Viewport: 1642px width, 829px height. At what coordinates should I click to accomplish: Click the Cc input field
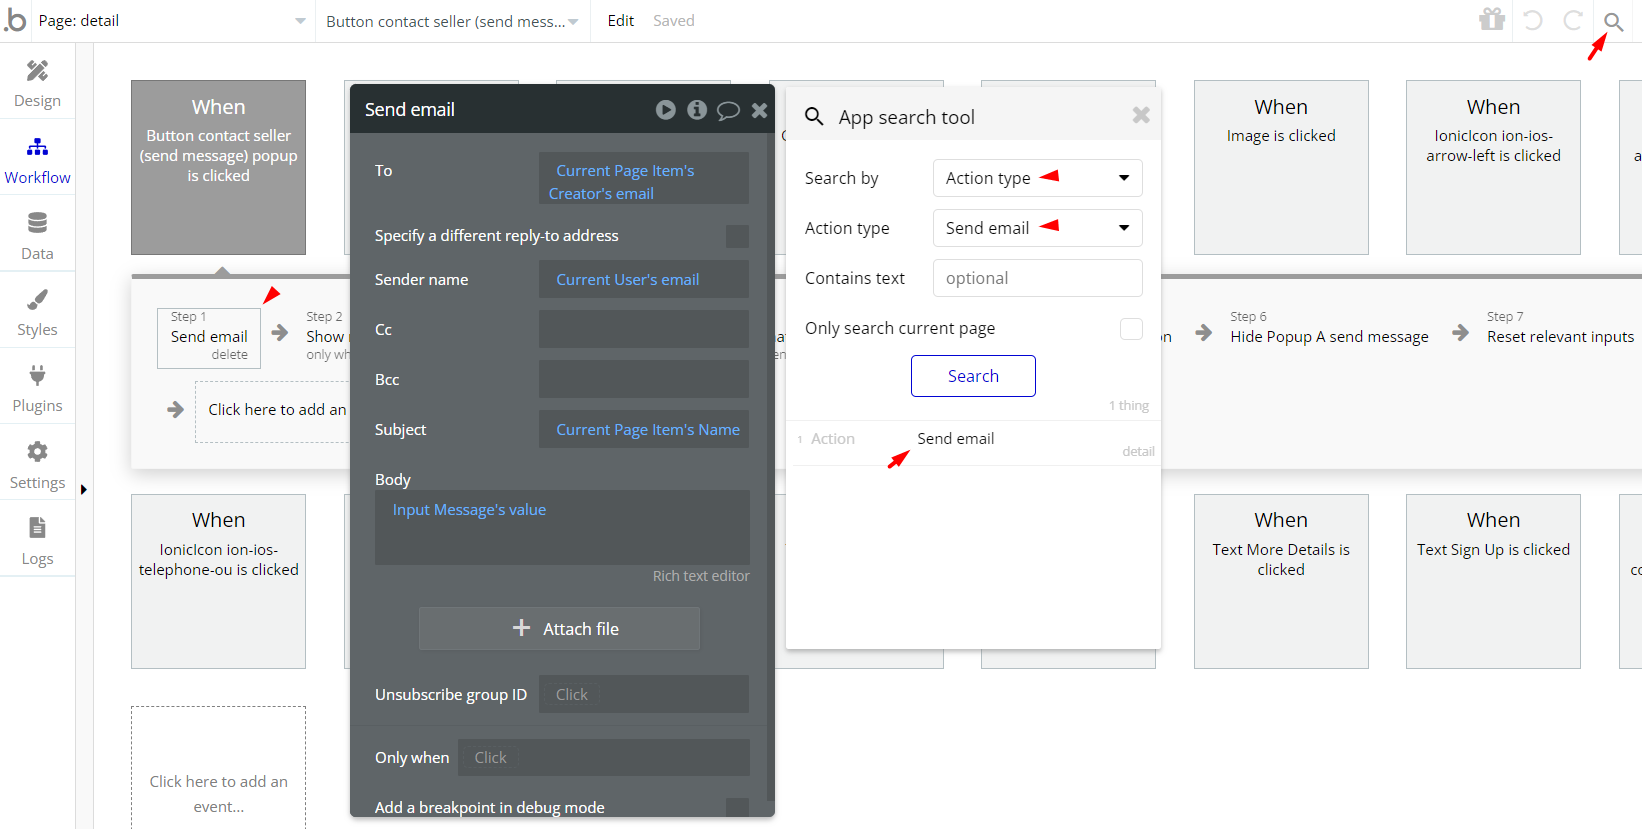pyautogui.click(x=644, y=329)
